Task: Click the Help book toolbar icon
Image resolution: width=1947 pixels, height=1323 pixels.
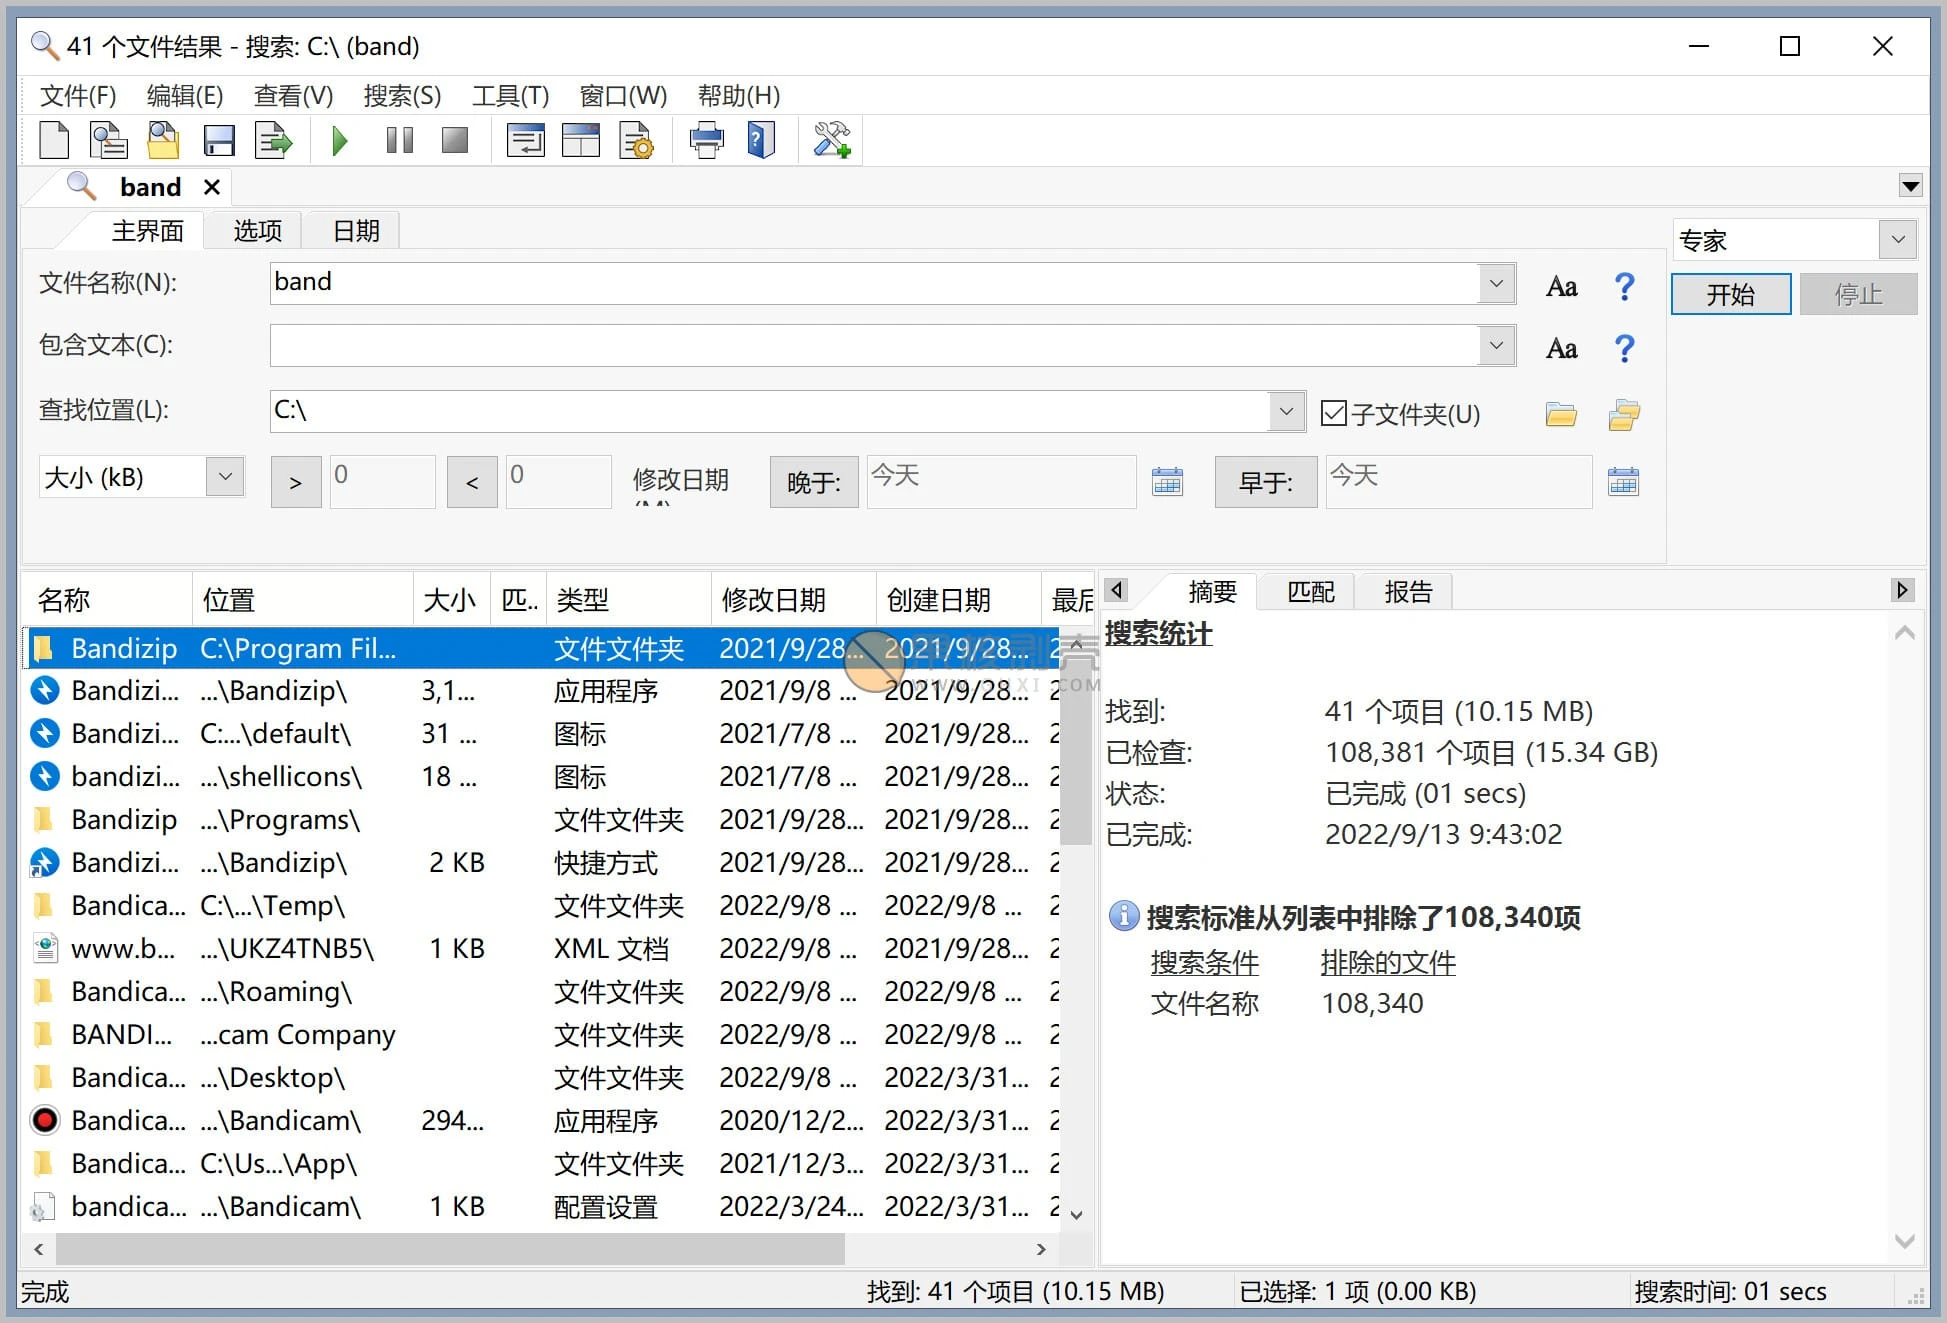Action: 761,140
